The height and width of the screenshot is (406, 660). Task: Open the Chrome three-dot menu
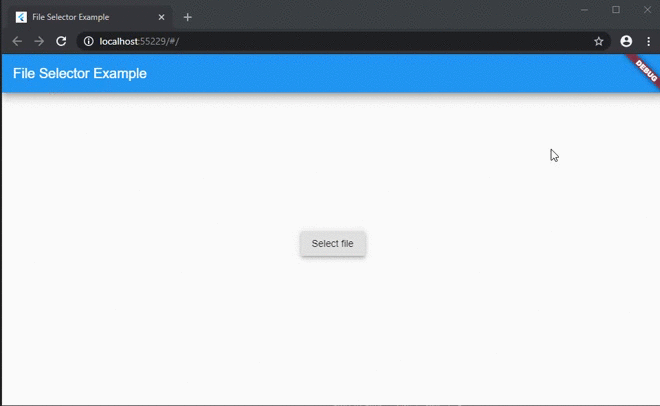[x=647, y=41]
